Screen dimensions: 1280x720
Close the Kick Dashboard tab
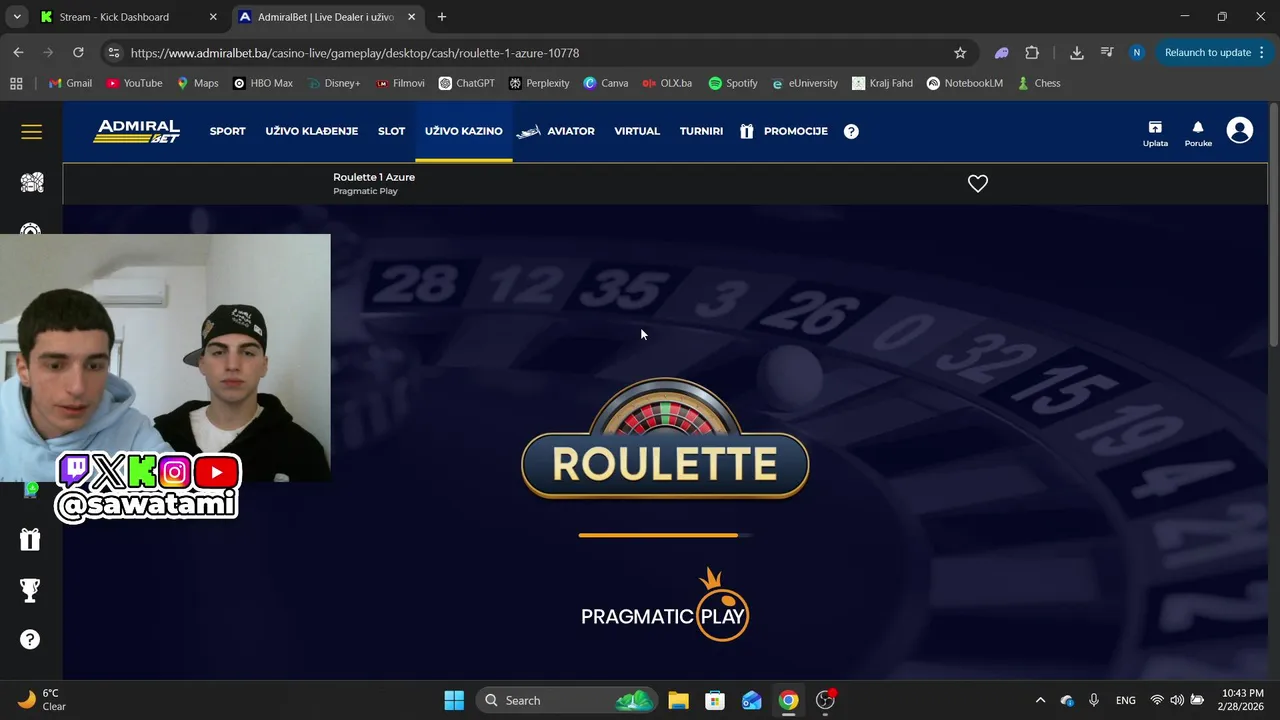click(x=213, y=17)
